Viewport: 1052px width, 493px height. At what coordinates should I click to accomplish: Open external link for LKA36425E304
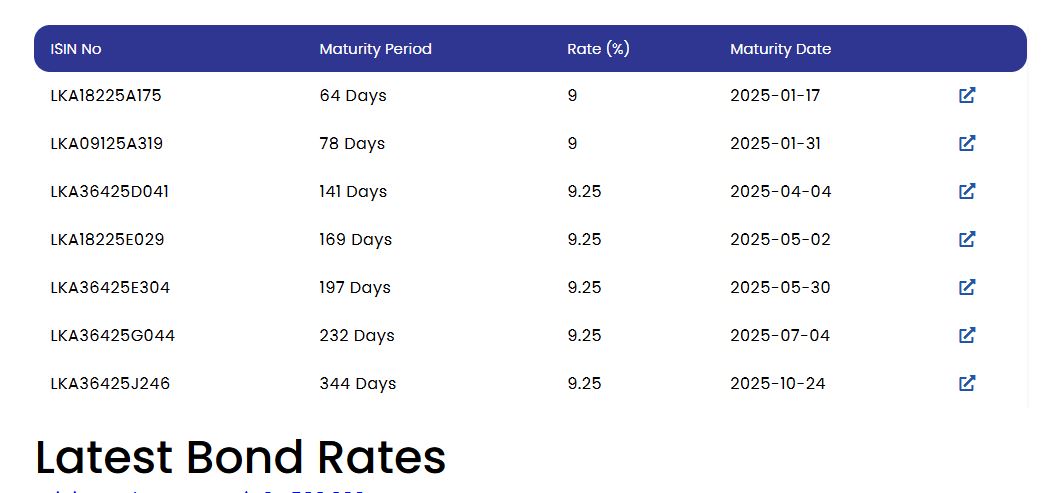coord(967,287)
